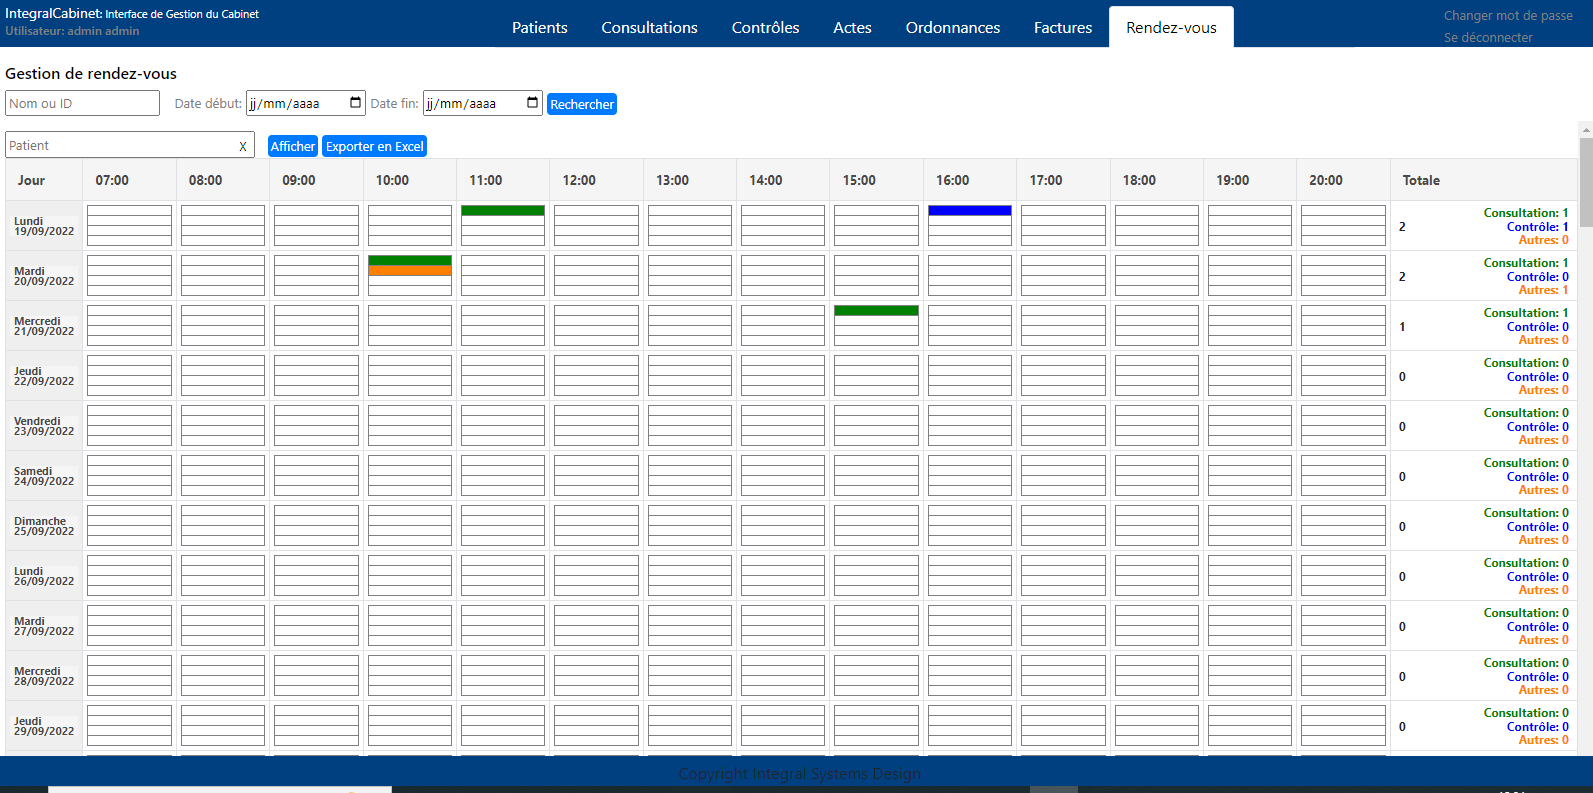Click 'Contrôle: 1' in the Lundi 19/09 totals
The width and height of the screenshot is (1593, 793).
[x=1538, y=227]
